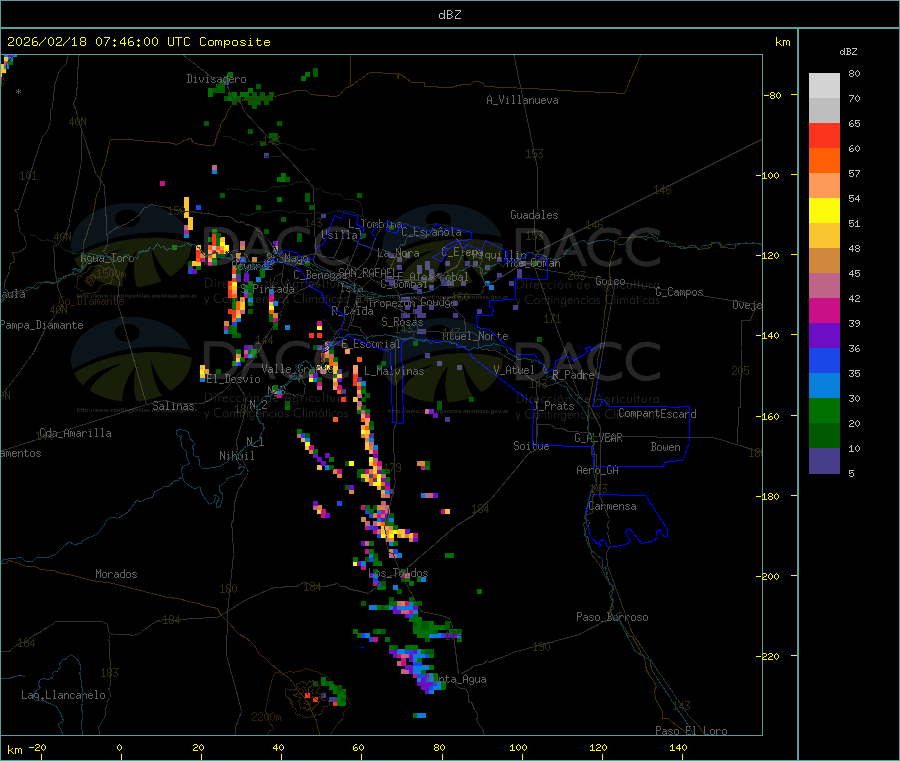Click the J_Prats map label

(554, 406)
